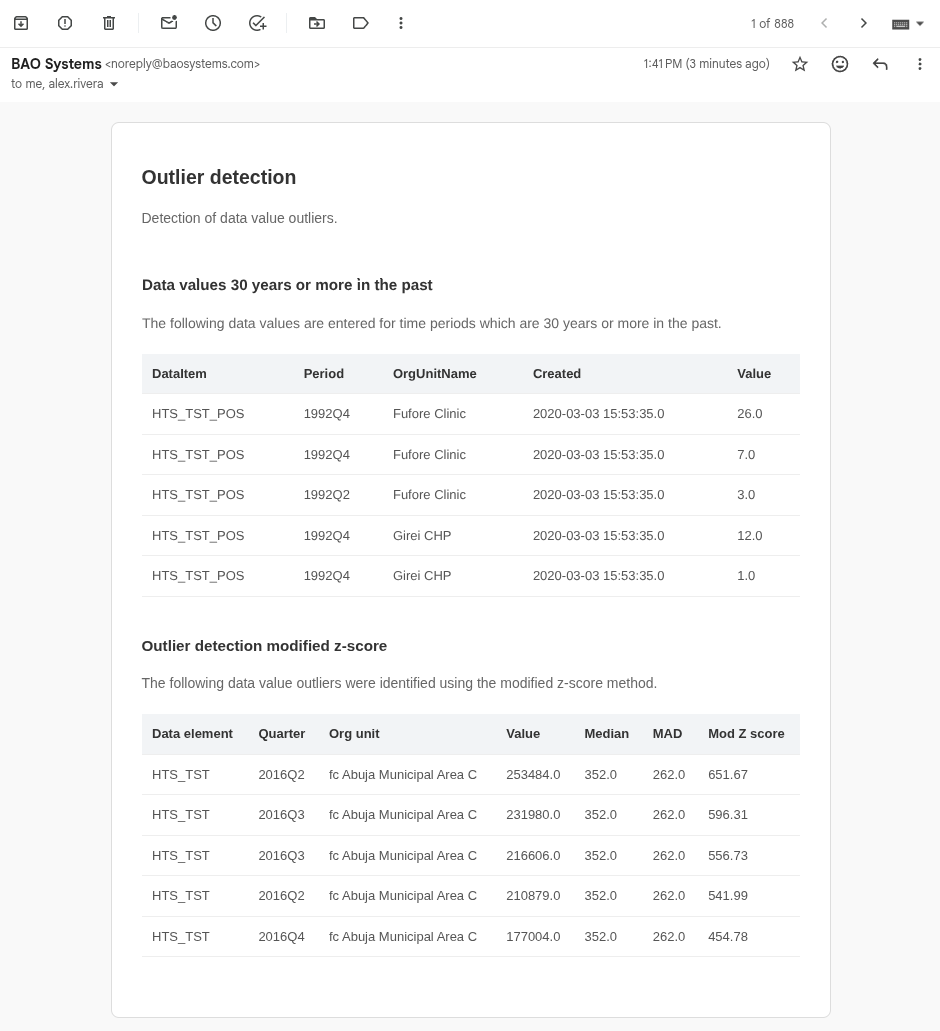The width and height of the screenshot is (940, 1031).
Task: Select the 253484.0 value cell
Action: point(533,775)
